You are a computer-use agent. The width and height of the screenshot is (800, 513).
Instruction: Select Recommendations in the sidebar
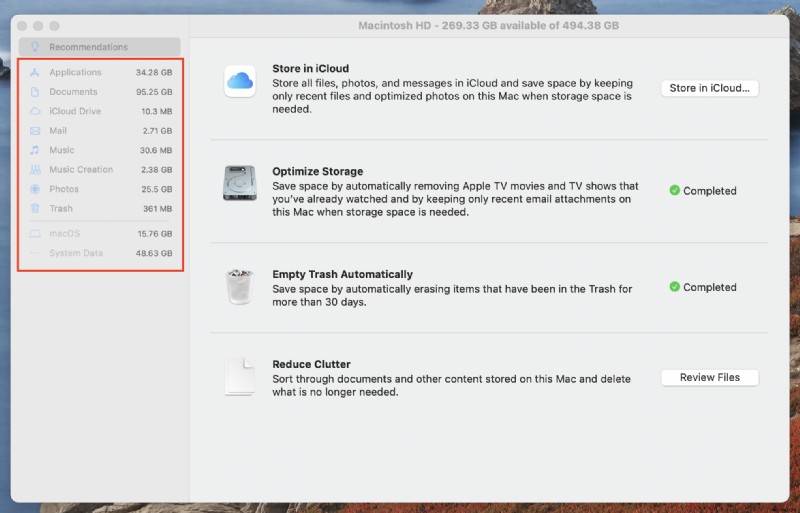point(99,47)
